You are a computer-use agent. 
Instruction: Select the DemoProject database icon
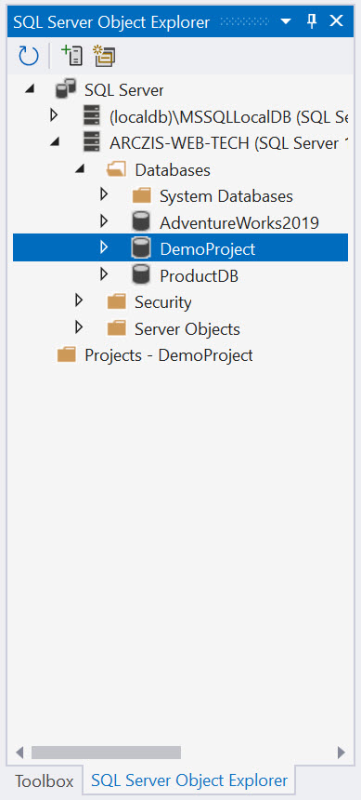click(x=141, y=249)
